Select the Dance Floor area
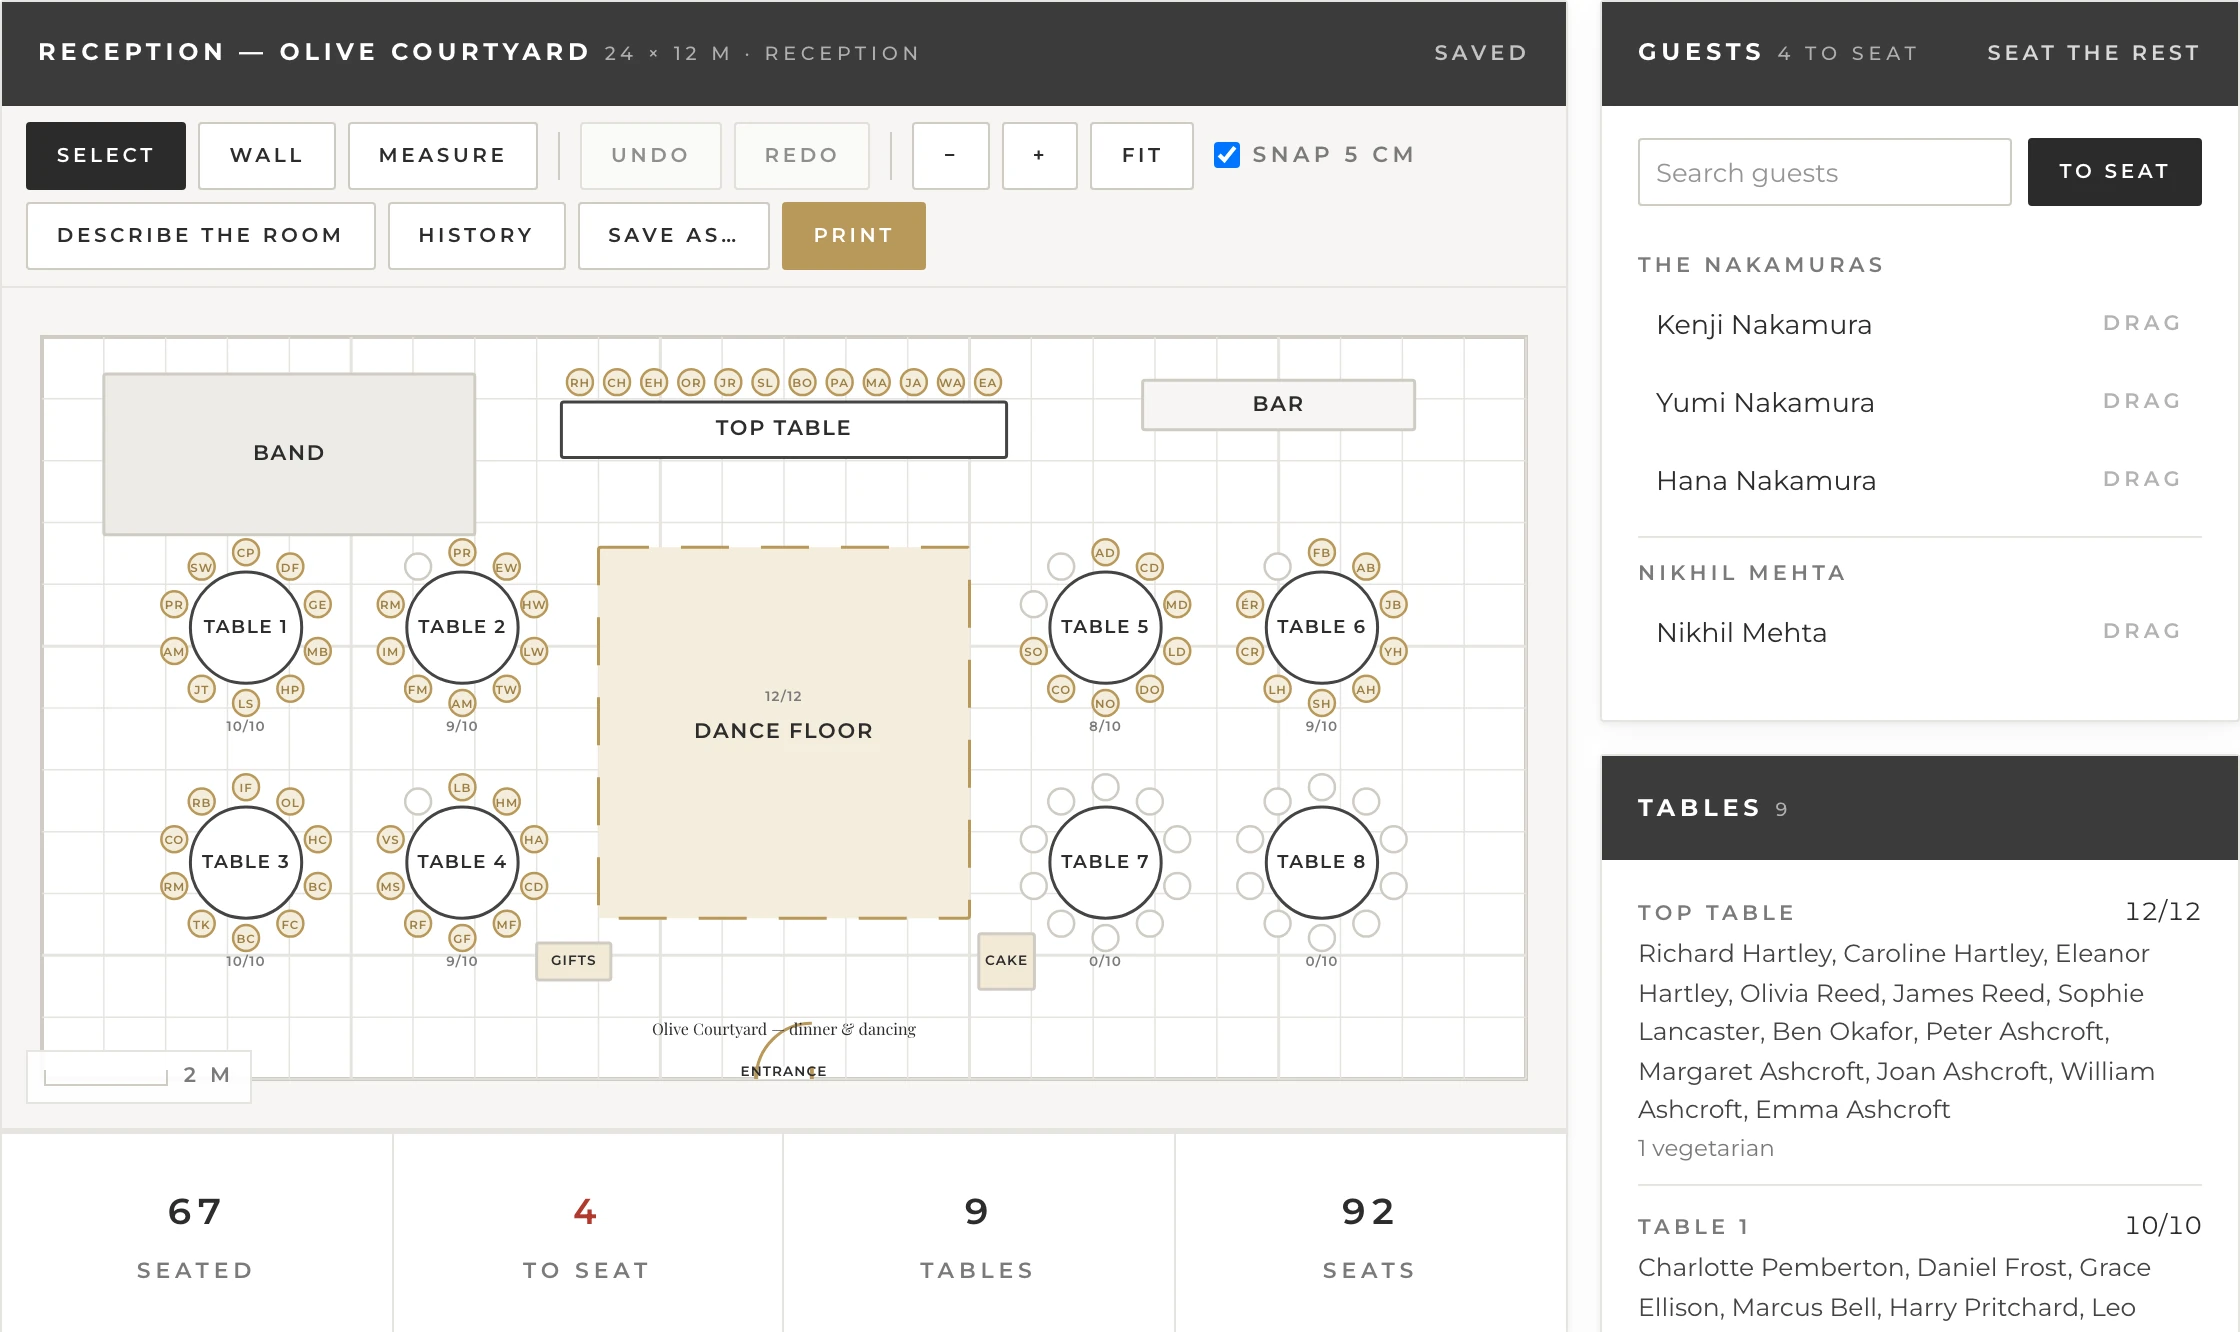This screenshot has width=2240, height=1332. pyautogui.click(x=783, y=731)
